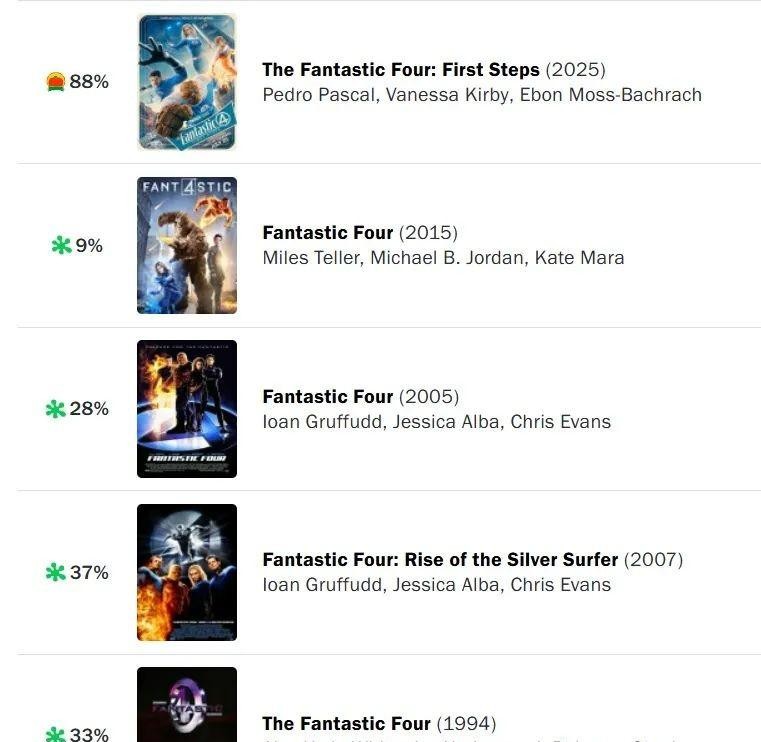Open The Fantastic Four (1994) title
Viewport: 761px width, 742px height.
(380, 724)
